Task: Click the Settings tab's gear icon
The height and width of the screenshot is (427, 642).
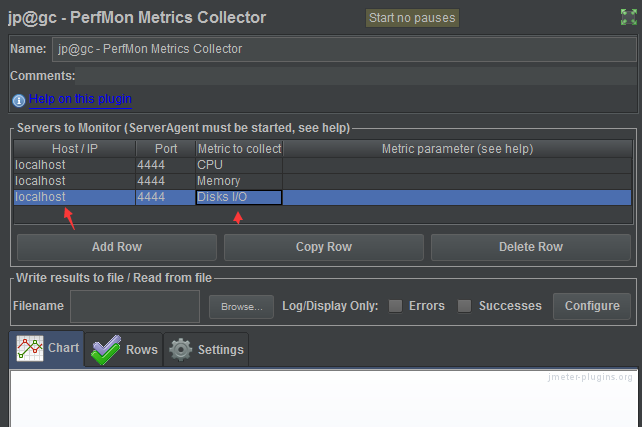Action: point(181,350)
